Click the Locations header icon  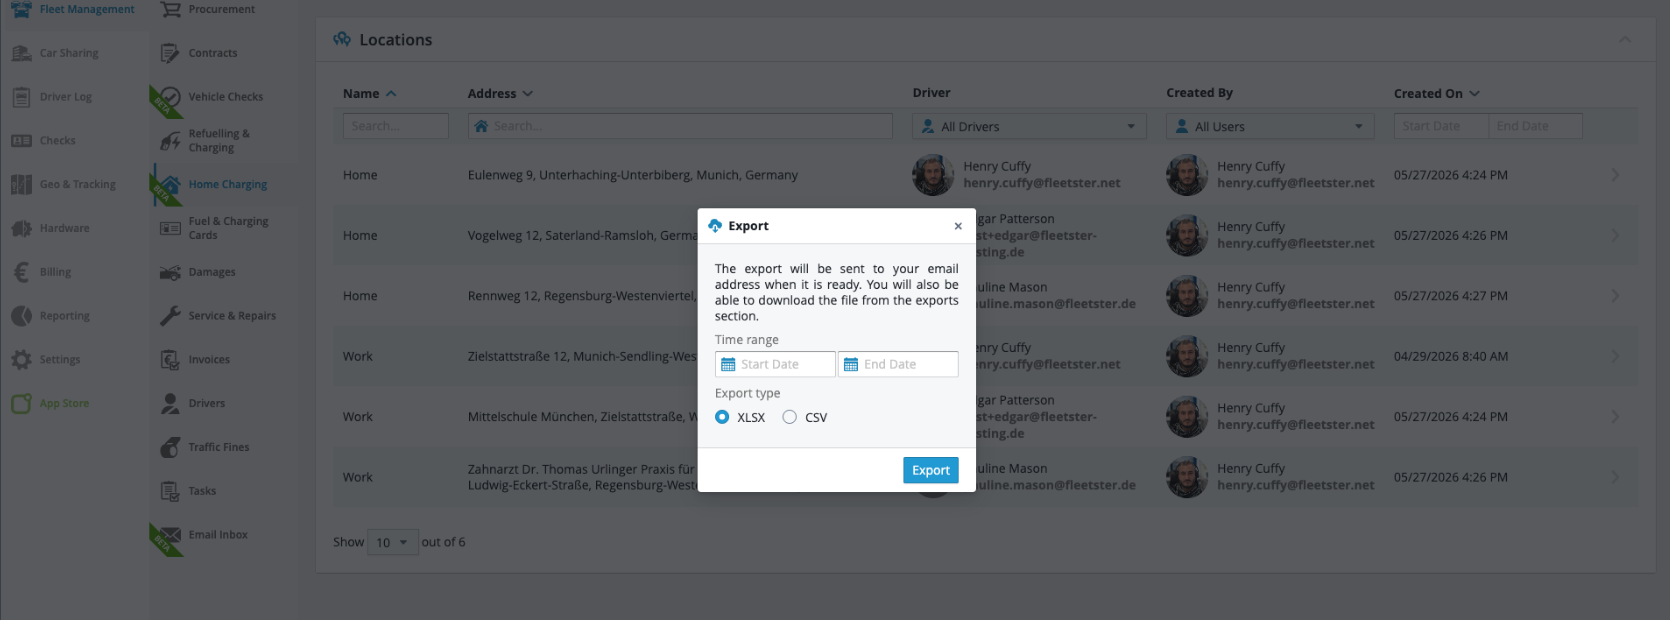pyautogui.click(x=342, y=39)
